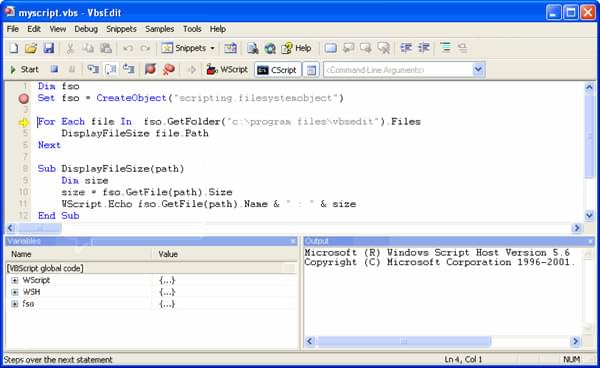
Task: Click the Step Over debug icon
Action: pos(111,69)
